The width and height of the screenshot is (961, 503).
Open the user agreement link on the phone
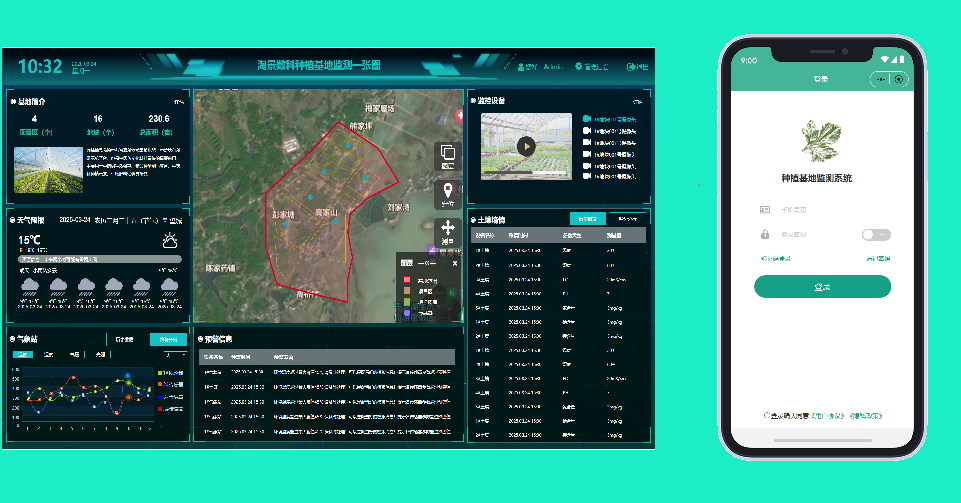tap(827, 415)
